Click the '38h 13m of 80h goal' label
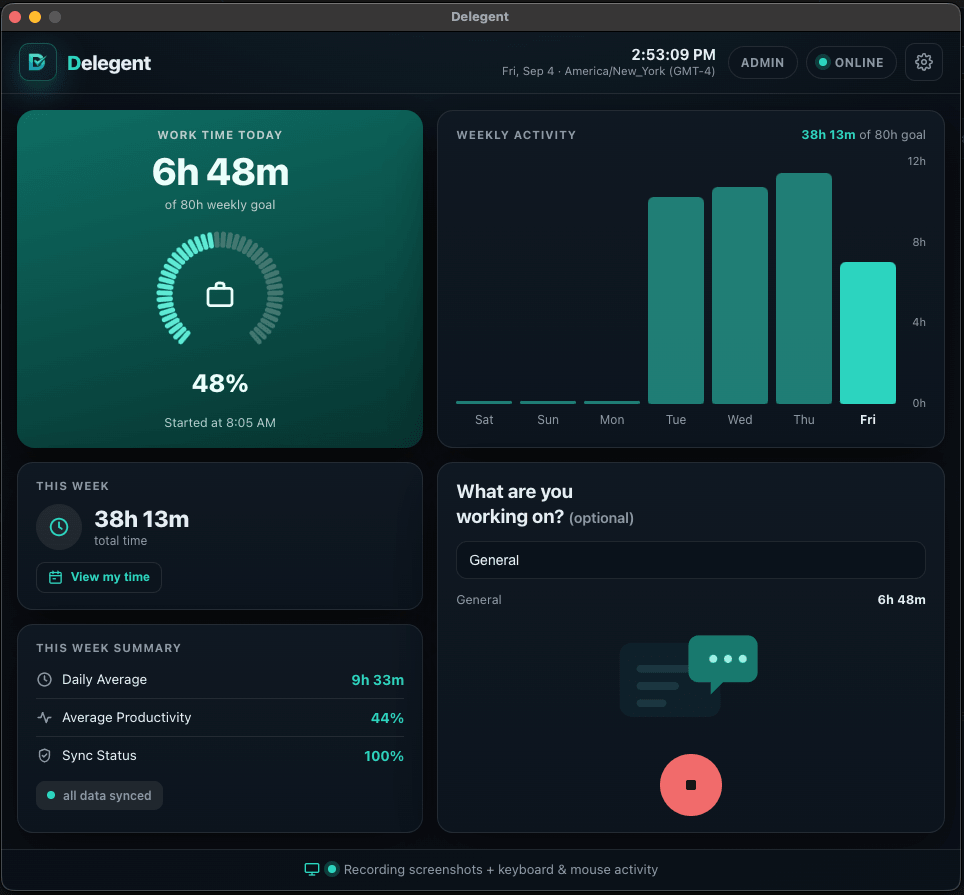 863,135
